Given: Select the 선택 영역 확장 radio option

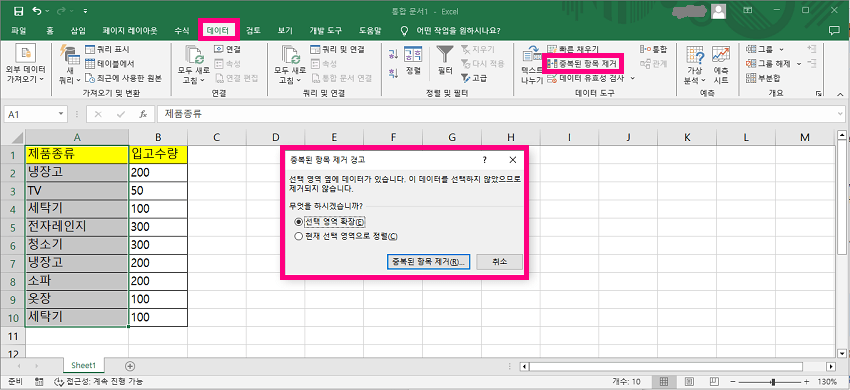Looking at the screenshot, I should pos(298,222).
